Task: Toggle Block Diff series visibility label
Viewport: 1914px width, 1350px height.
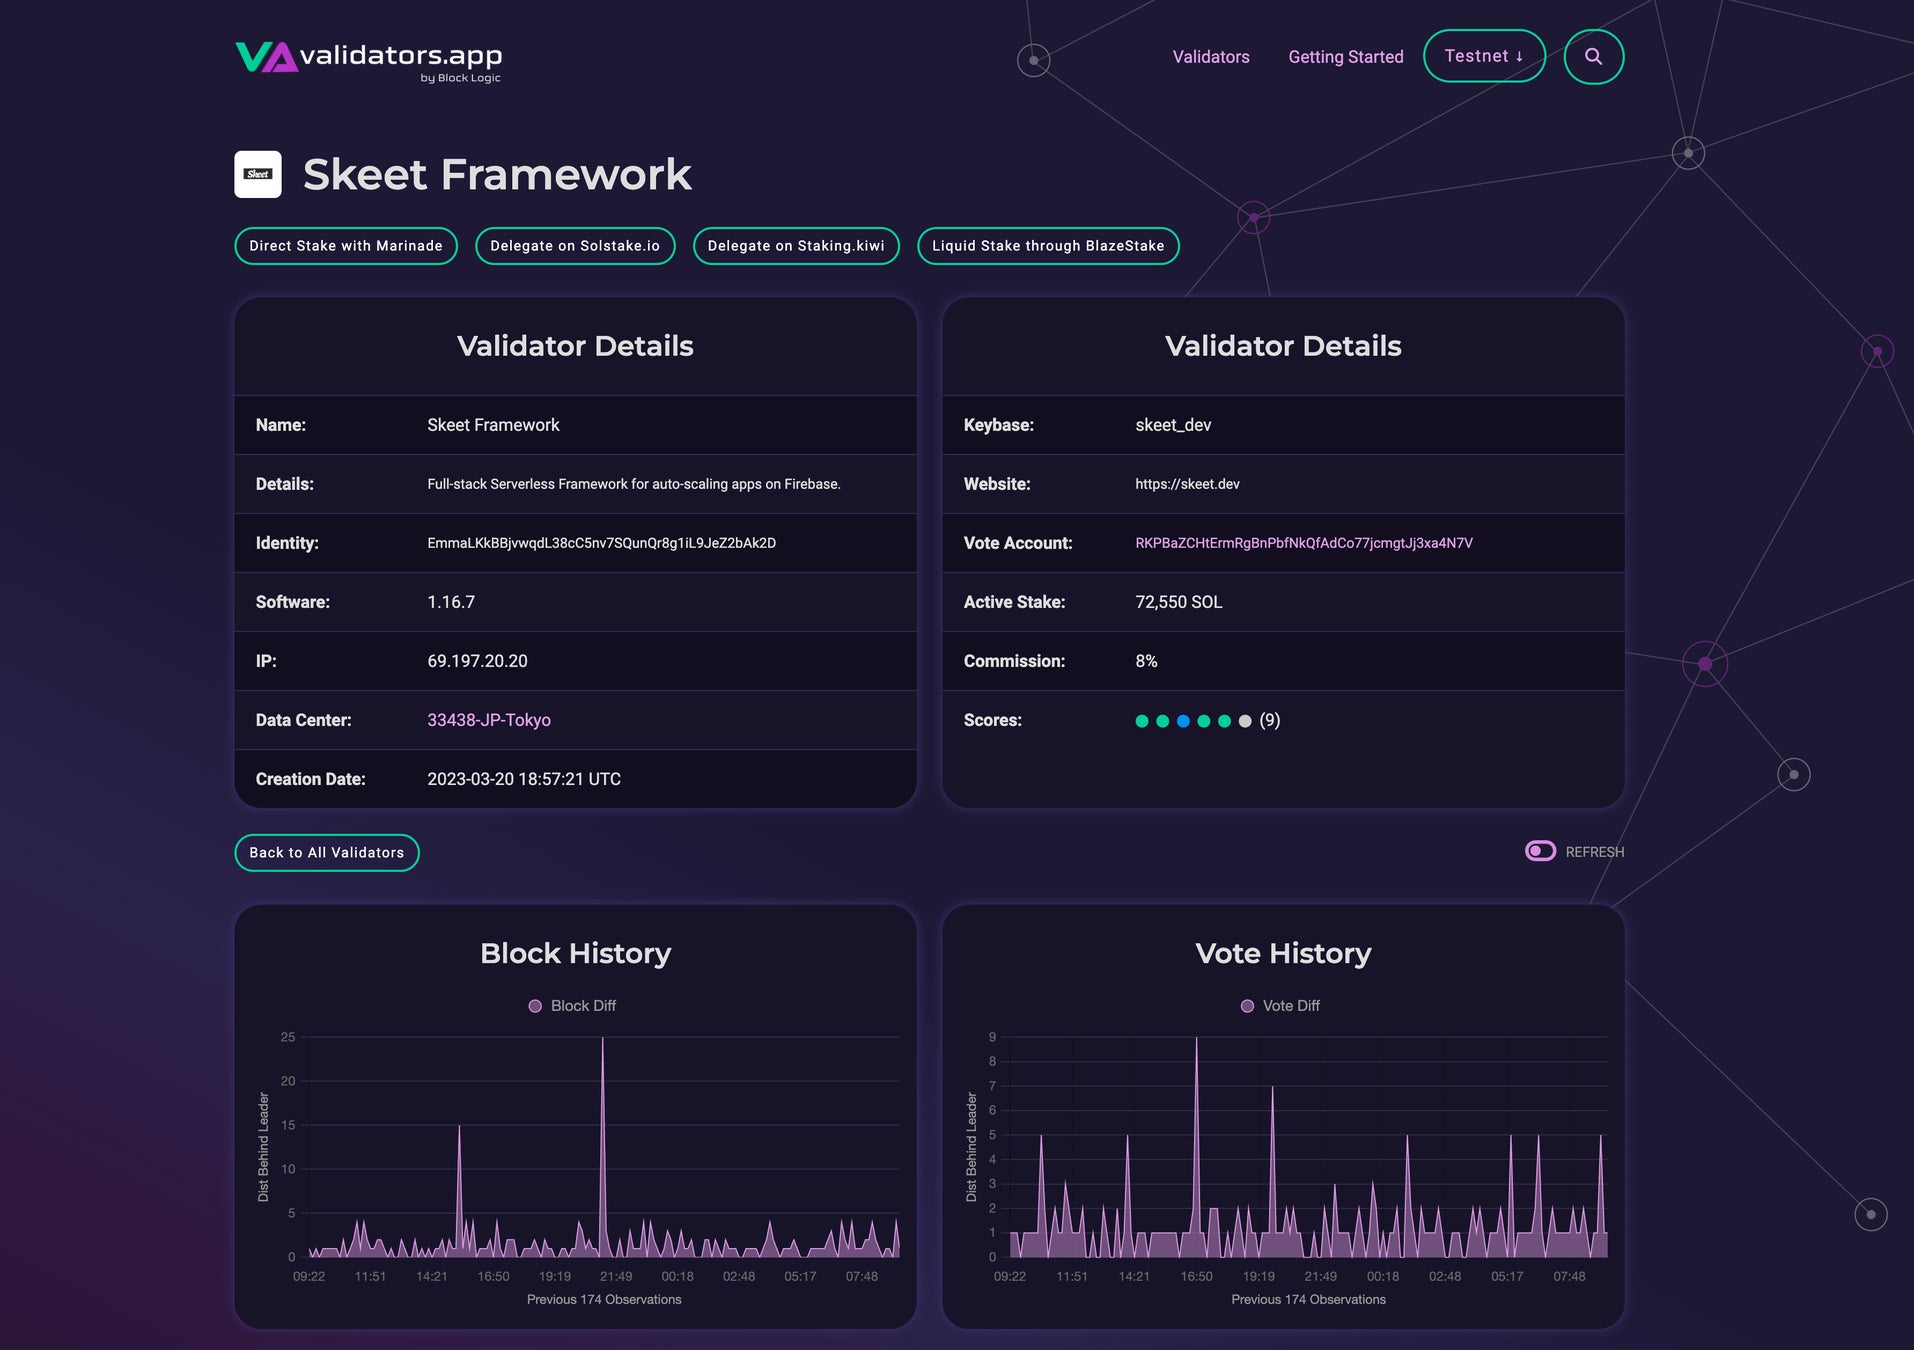Action: [x=583, y=1006]
